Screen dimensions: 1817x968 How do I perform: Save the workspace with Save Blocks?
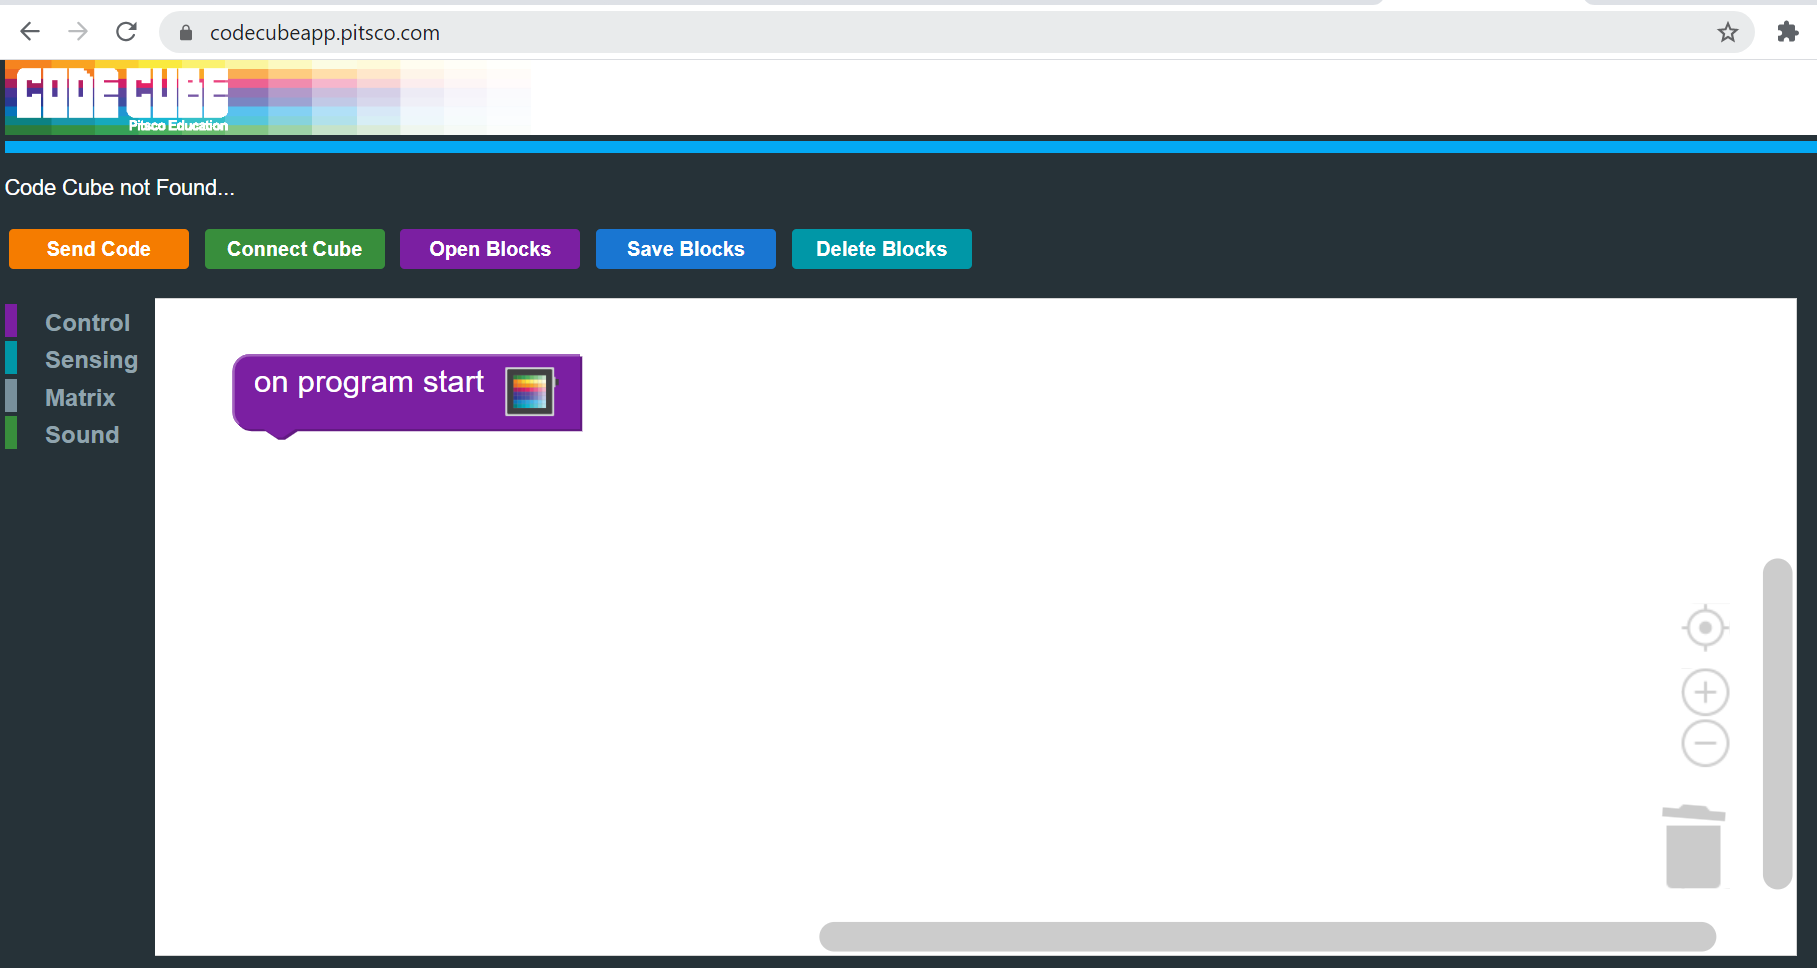[x=685, y=249]
